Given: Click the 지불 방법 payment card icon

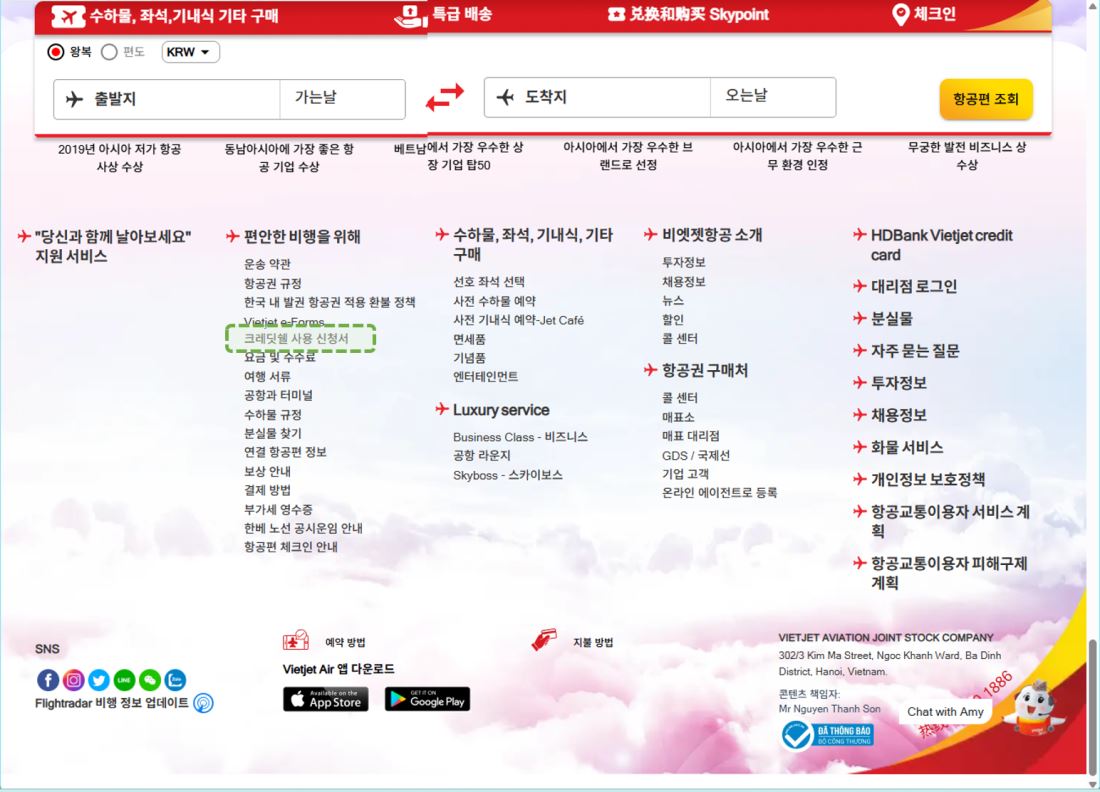Looking at the screenshot, I should (x=544, y=639).
